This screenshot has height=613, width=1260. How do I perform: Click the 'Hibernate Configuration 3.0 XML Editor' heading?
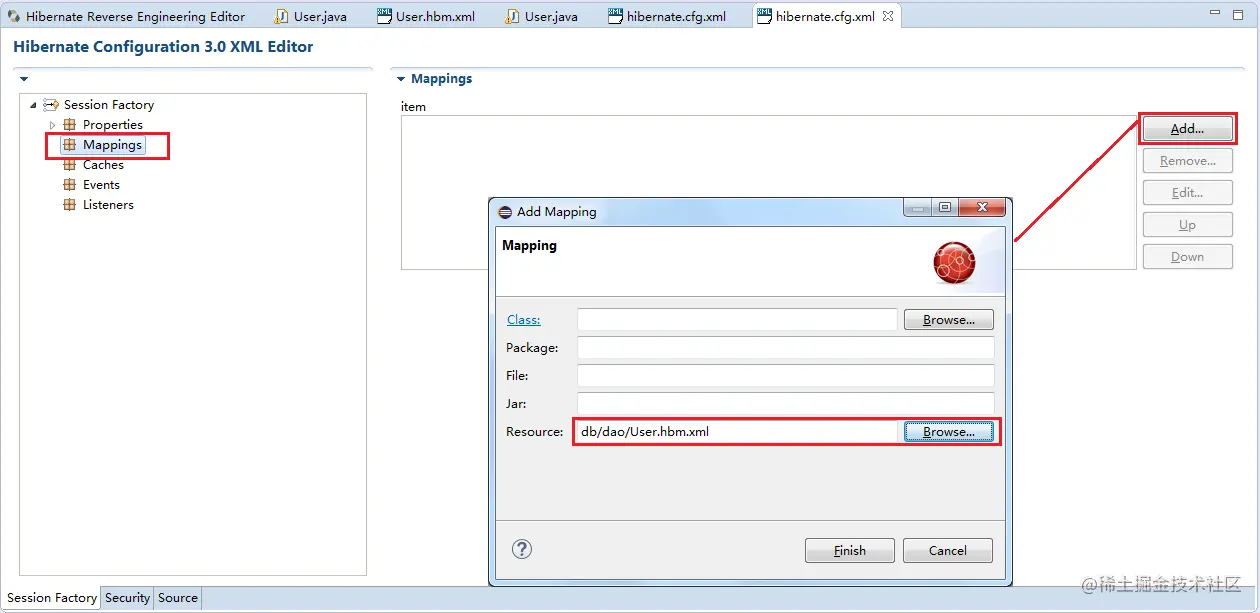point(163,47)
